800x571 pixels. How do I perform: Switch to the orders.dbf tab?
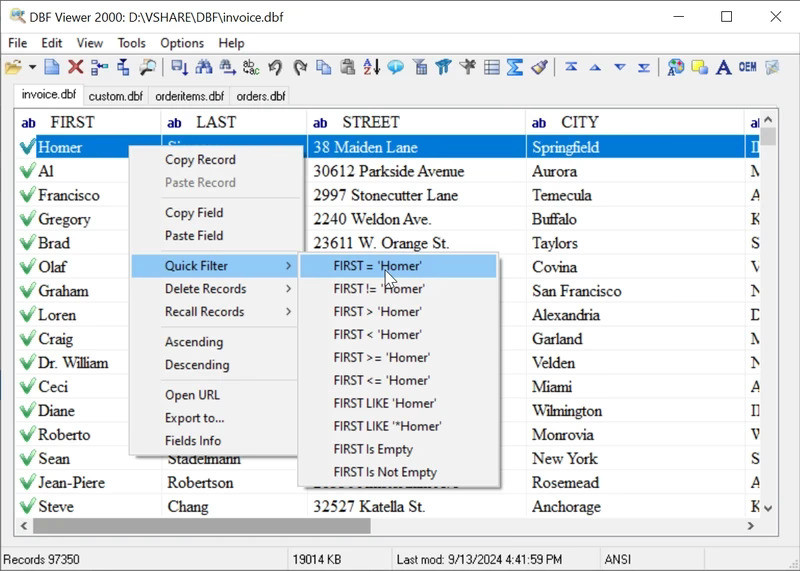[261, 96]
